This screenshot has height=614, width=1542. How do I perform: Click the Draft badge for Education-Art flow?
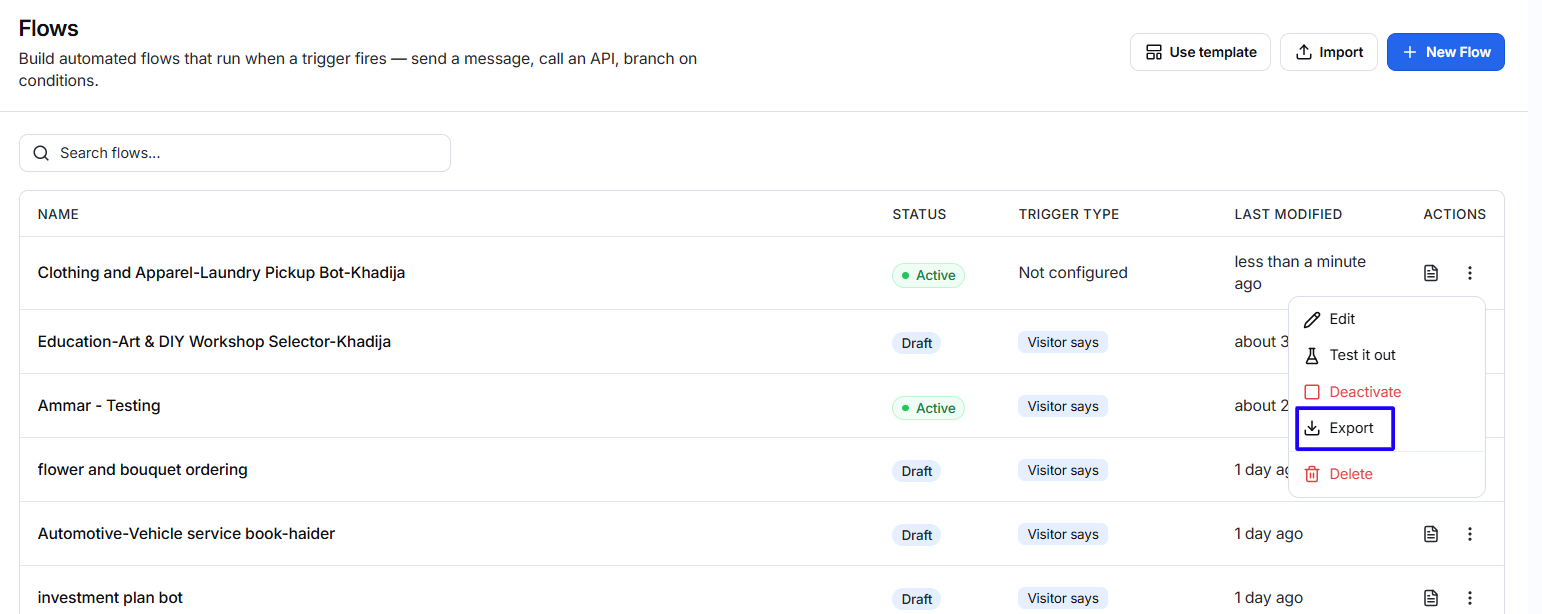tap(916, 343)
